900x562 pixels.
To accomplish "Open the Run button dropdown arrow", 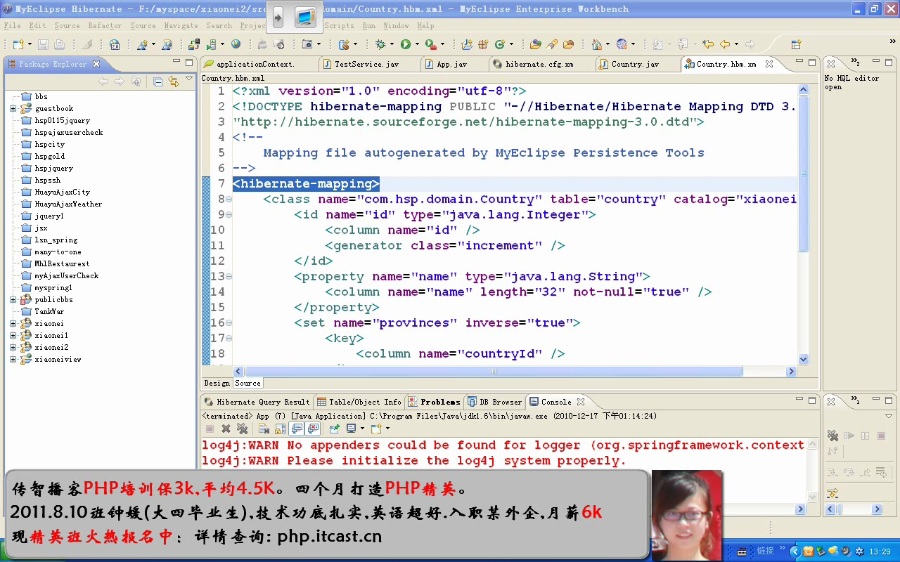I will tap(416, 44).
